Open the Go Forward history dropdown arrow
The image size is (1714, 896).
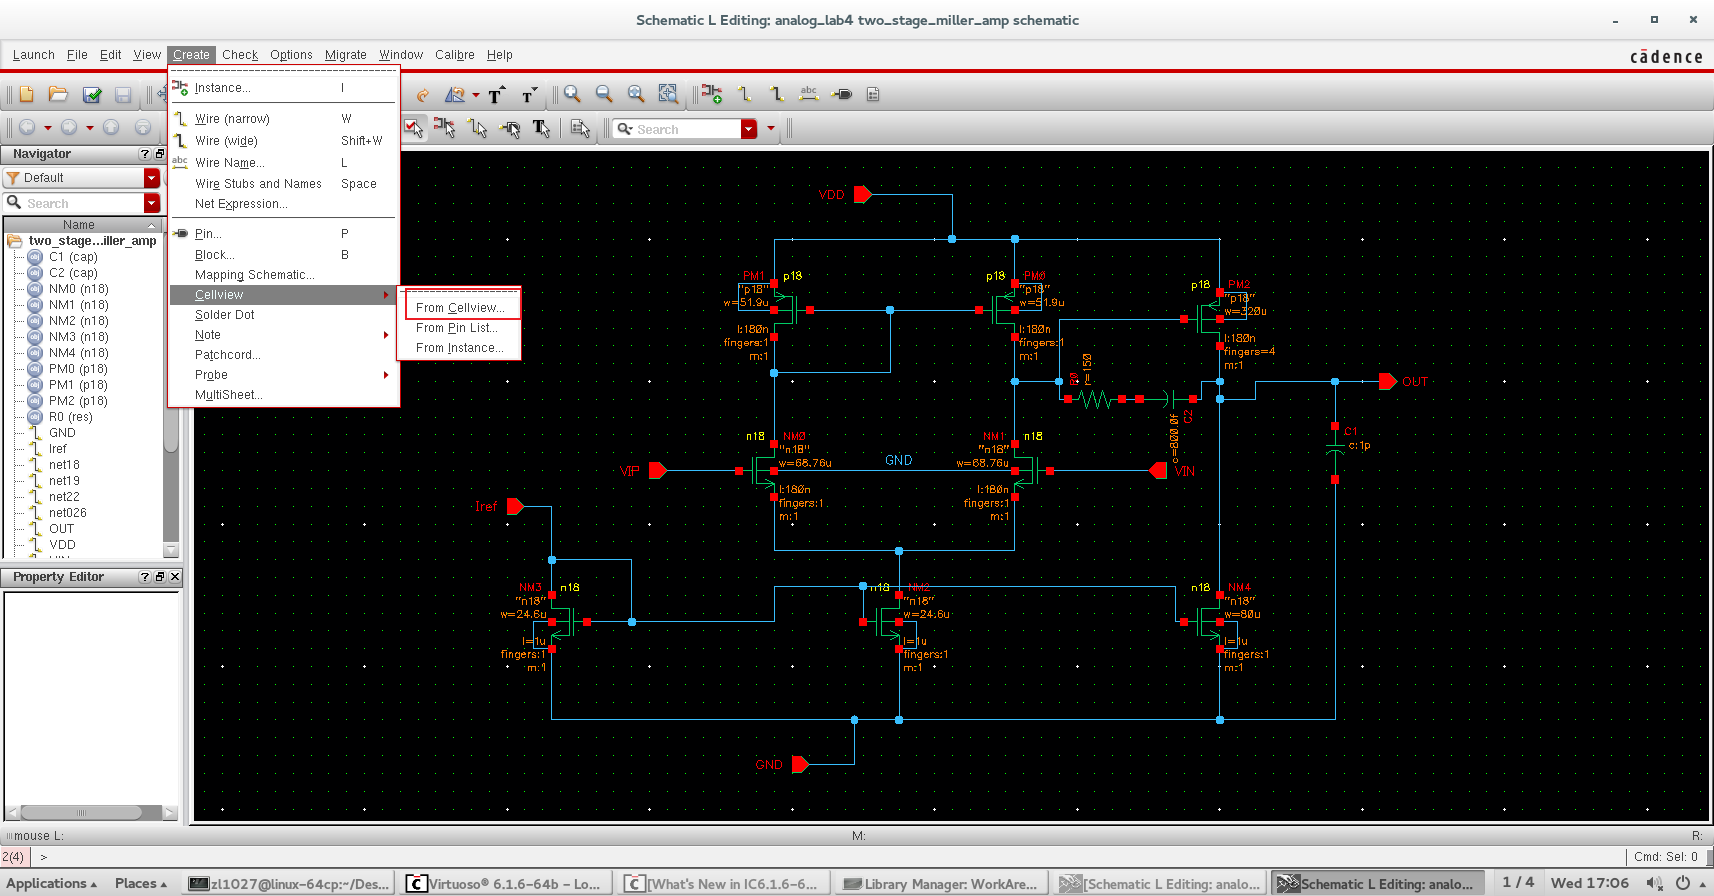point(89,128)
